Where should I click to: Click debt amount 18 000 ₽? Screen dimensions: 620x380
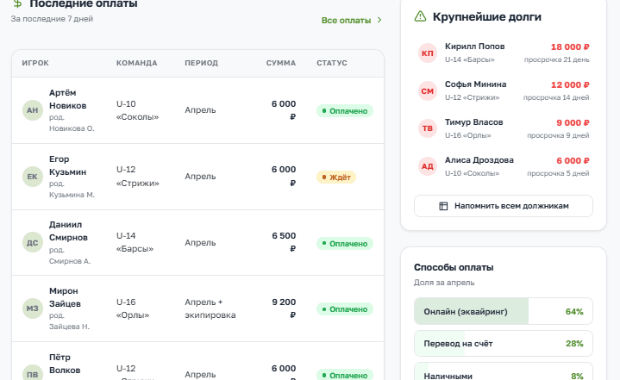[x=570, y=47]
